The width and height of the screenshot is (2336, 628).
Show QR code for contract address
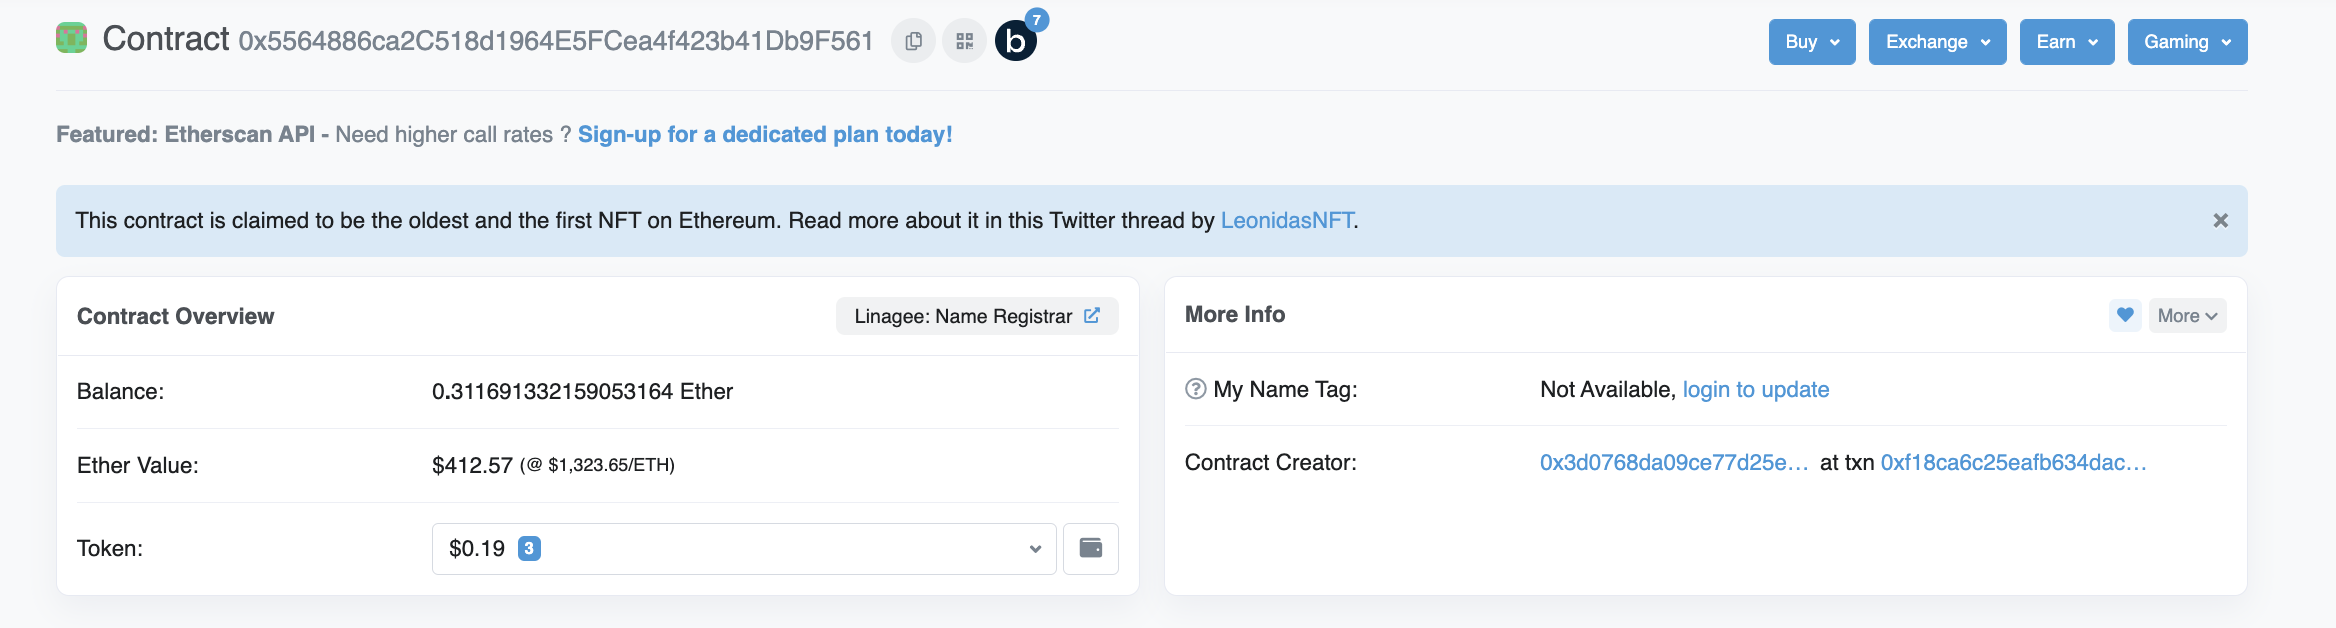(964, 41)
